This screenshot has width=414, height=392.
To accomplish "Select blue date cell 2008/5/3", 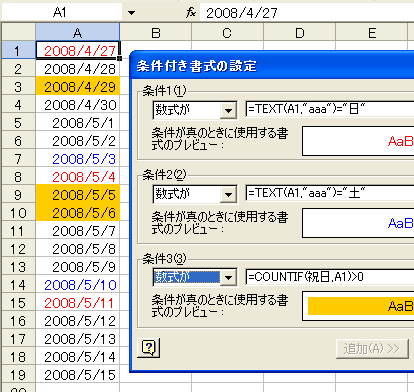I will click(77, 159).
